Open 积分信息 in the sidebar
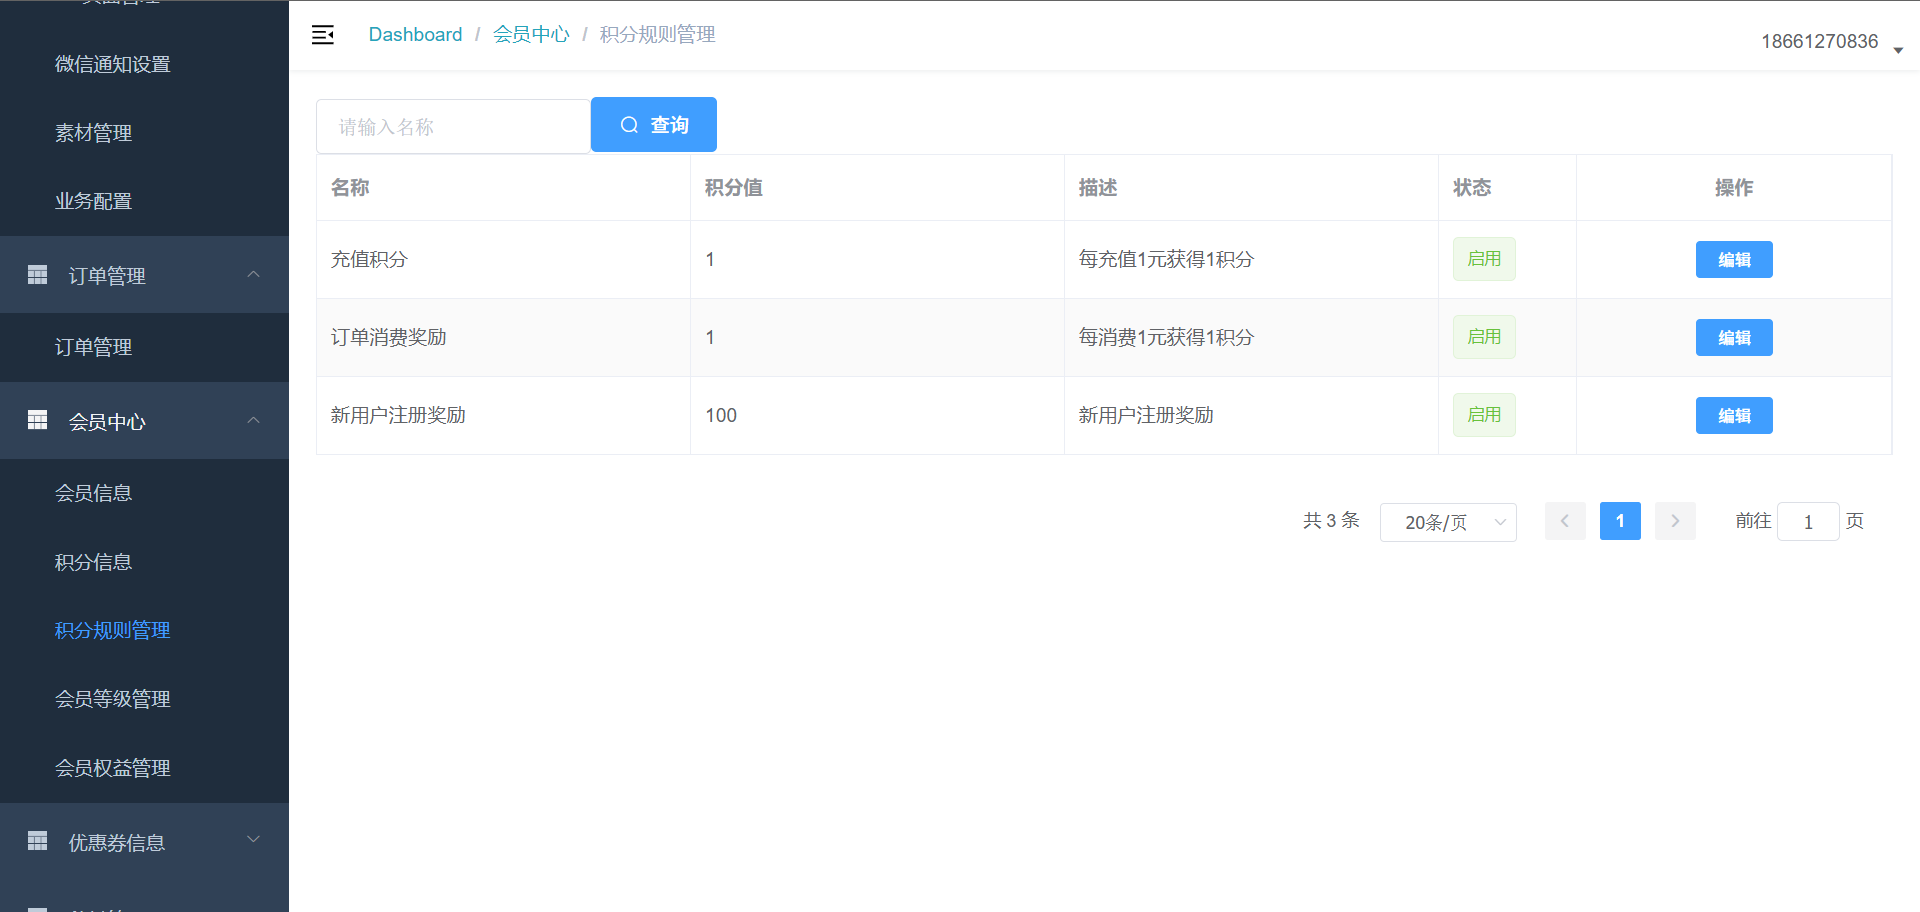The width and height of the screenshot is (1920, 912). coord(94,562)
